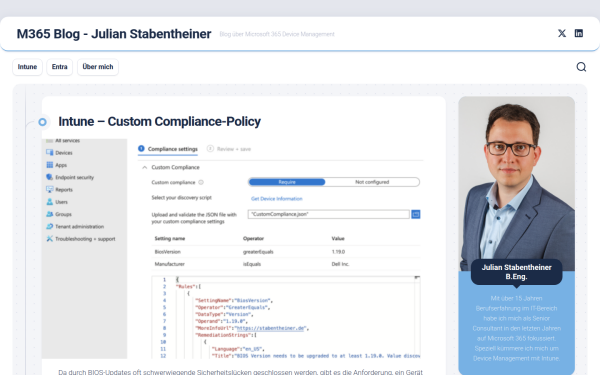
Task: Click the Troubleshooting + support wrench icon
Action: tap(50, 238)
